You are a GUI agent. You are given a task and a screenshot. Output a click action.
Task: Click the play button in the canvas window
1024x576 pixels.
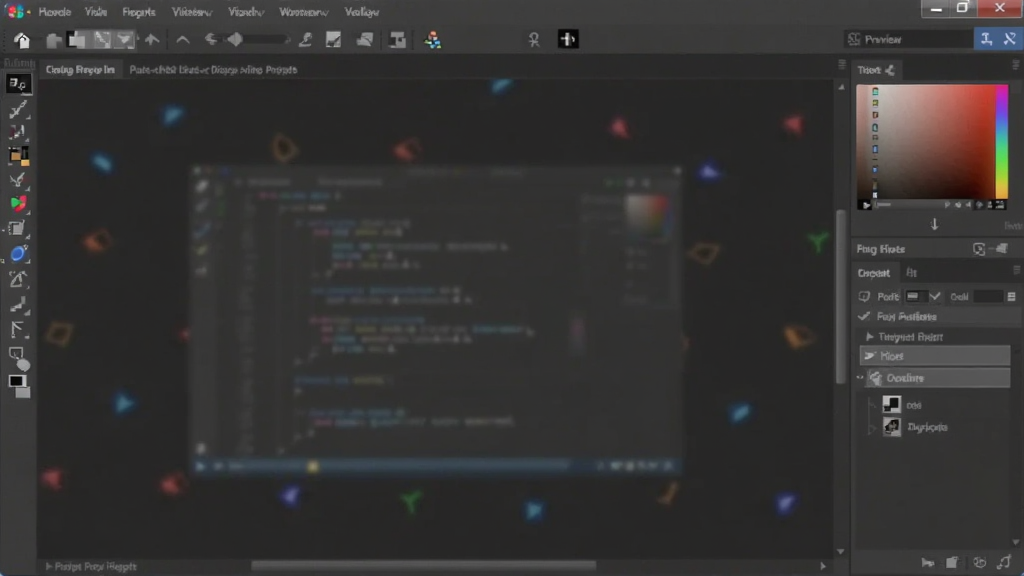[x=200, y=466]
